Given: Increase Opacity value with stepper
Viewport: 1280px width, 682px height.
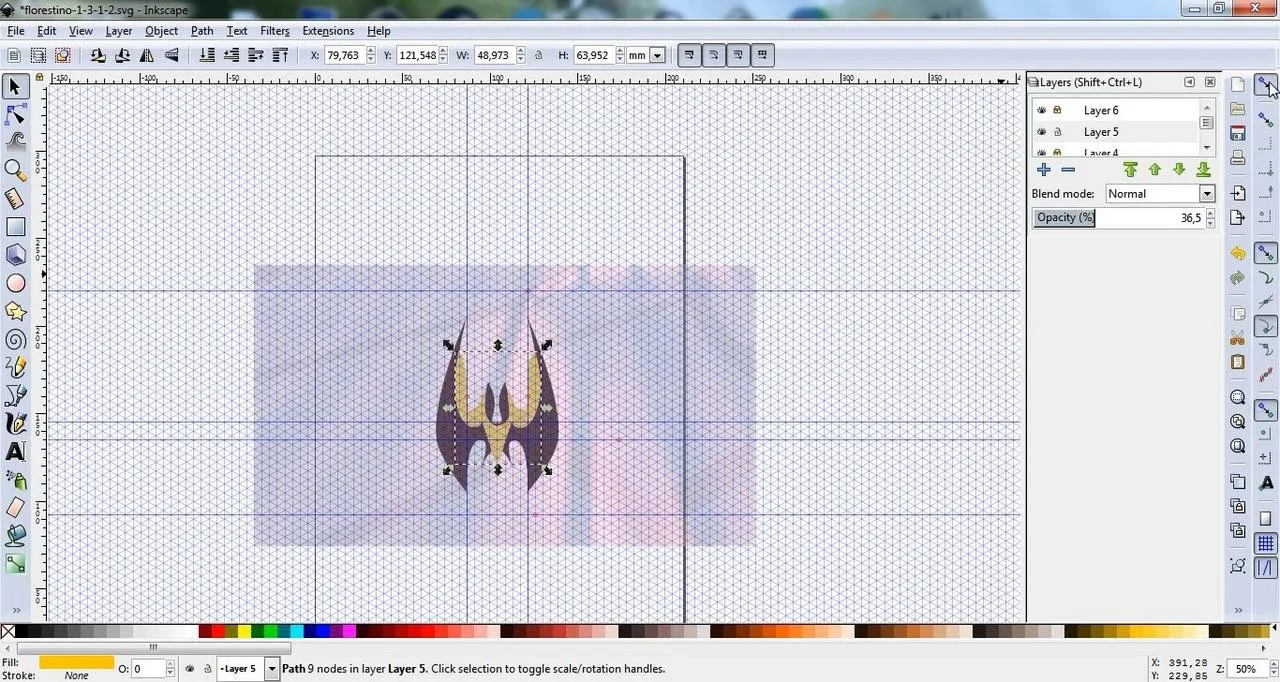Looking at the screenshot, I should pos(1210,213).
